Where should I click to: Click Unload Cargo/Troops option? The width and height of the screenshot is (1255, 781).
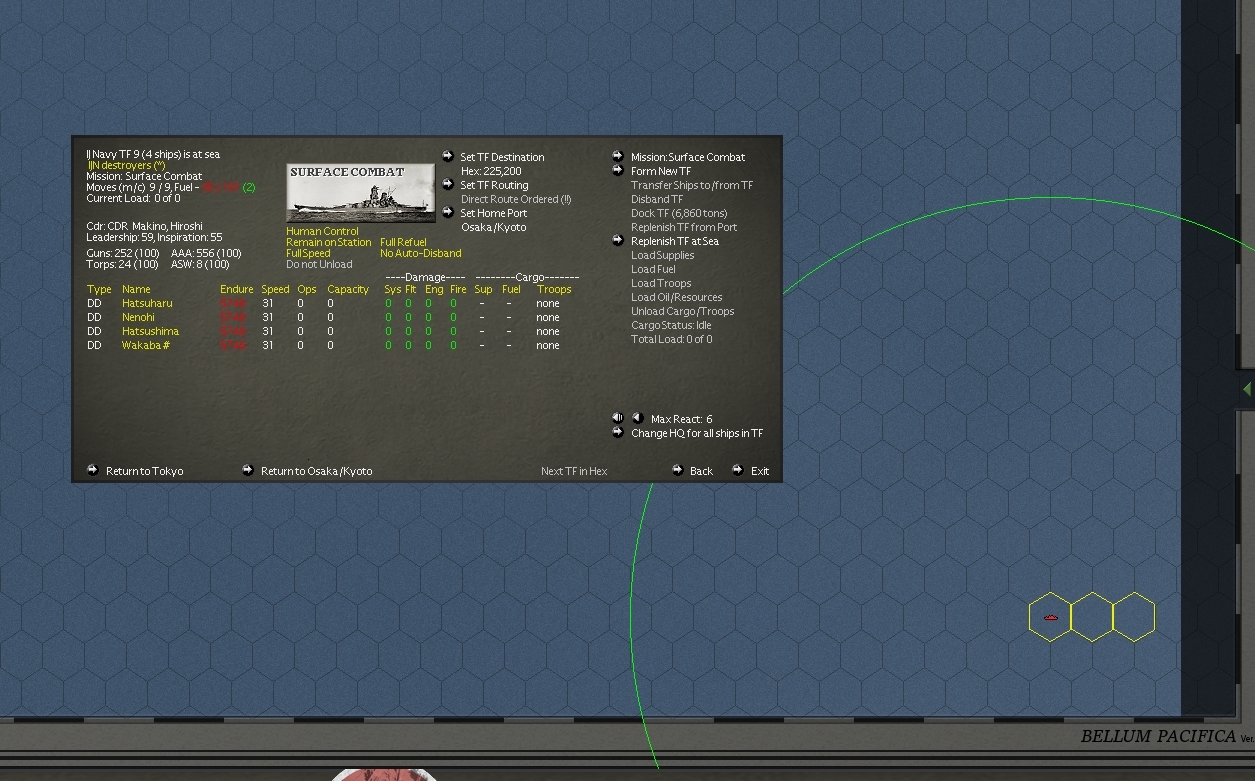coord(682,311)
